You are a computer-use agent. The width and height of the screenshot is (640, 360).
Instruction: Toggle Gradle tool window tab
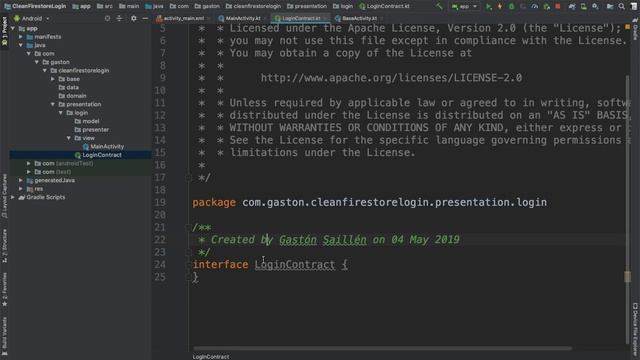pyautogui.click(x=635, y=29)
